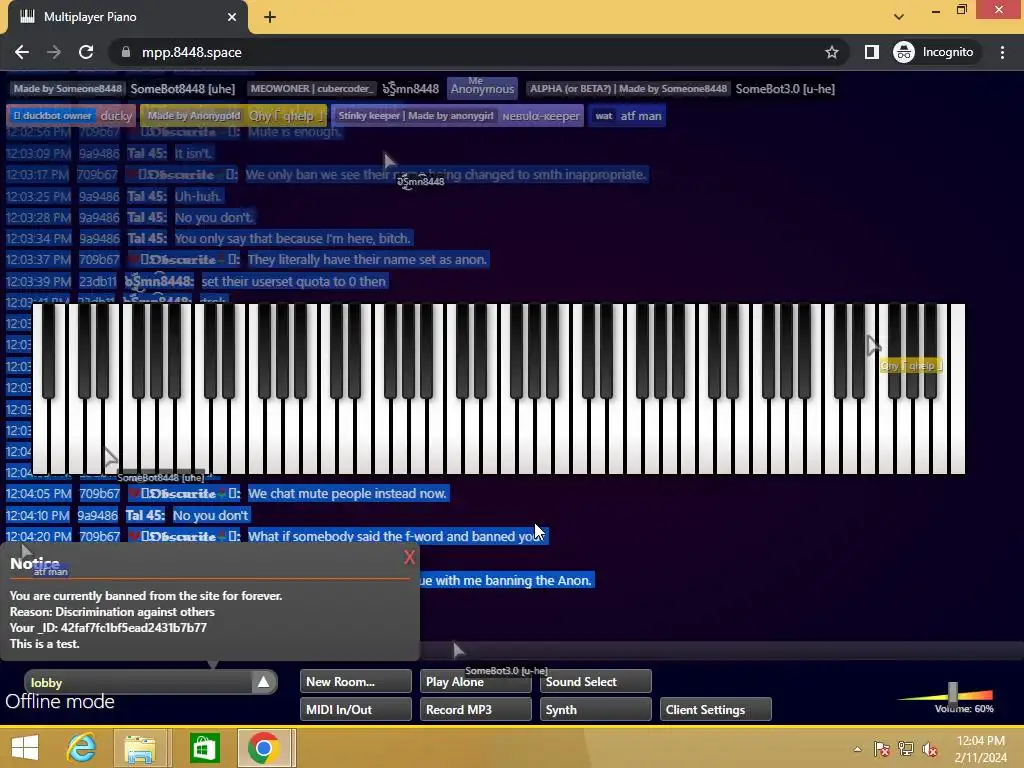
Task: Open the taskbar clock and date
Action: tap(980, 749)
